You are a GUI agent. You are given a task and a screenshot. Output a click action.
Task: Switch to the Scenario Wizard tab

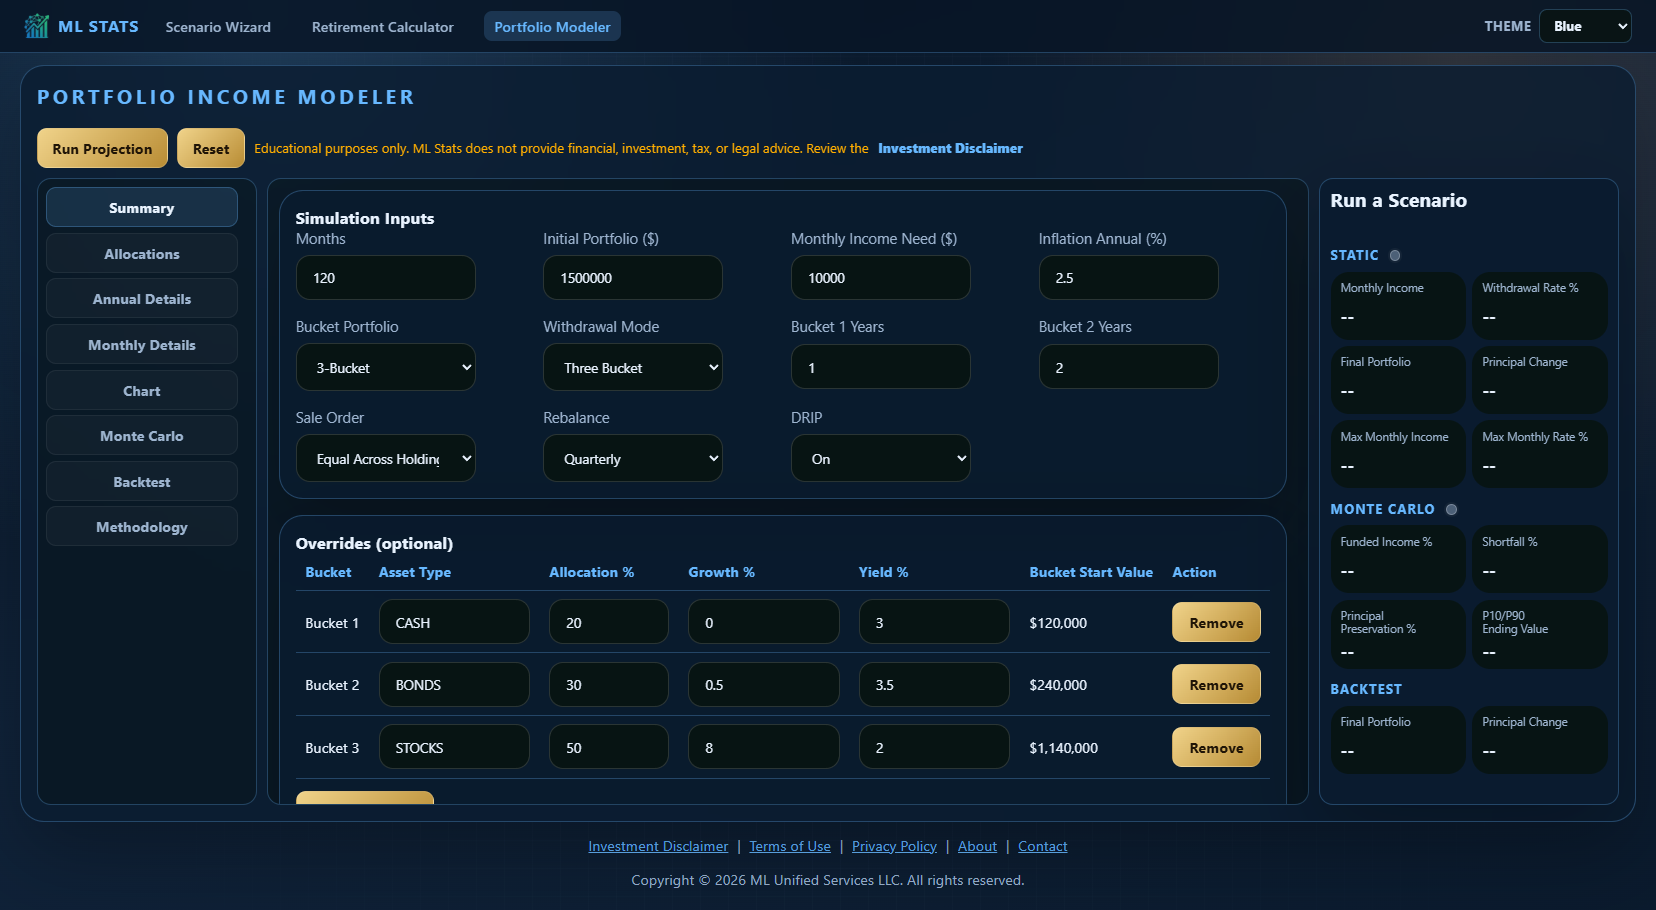coord(218,27)
